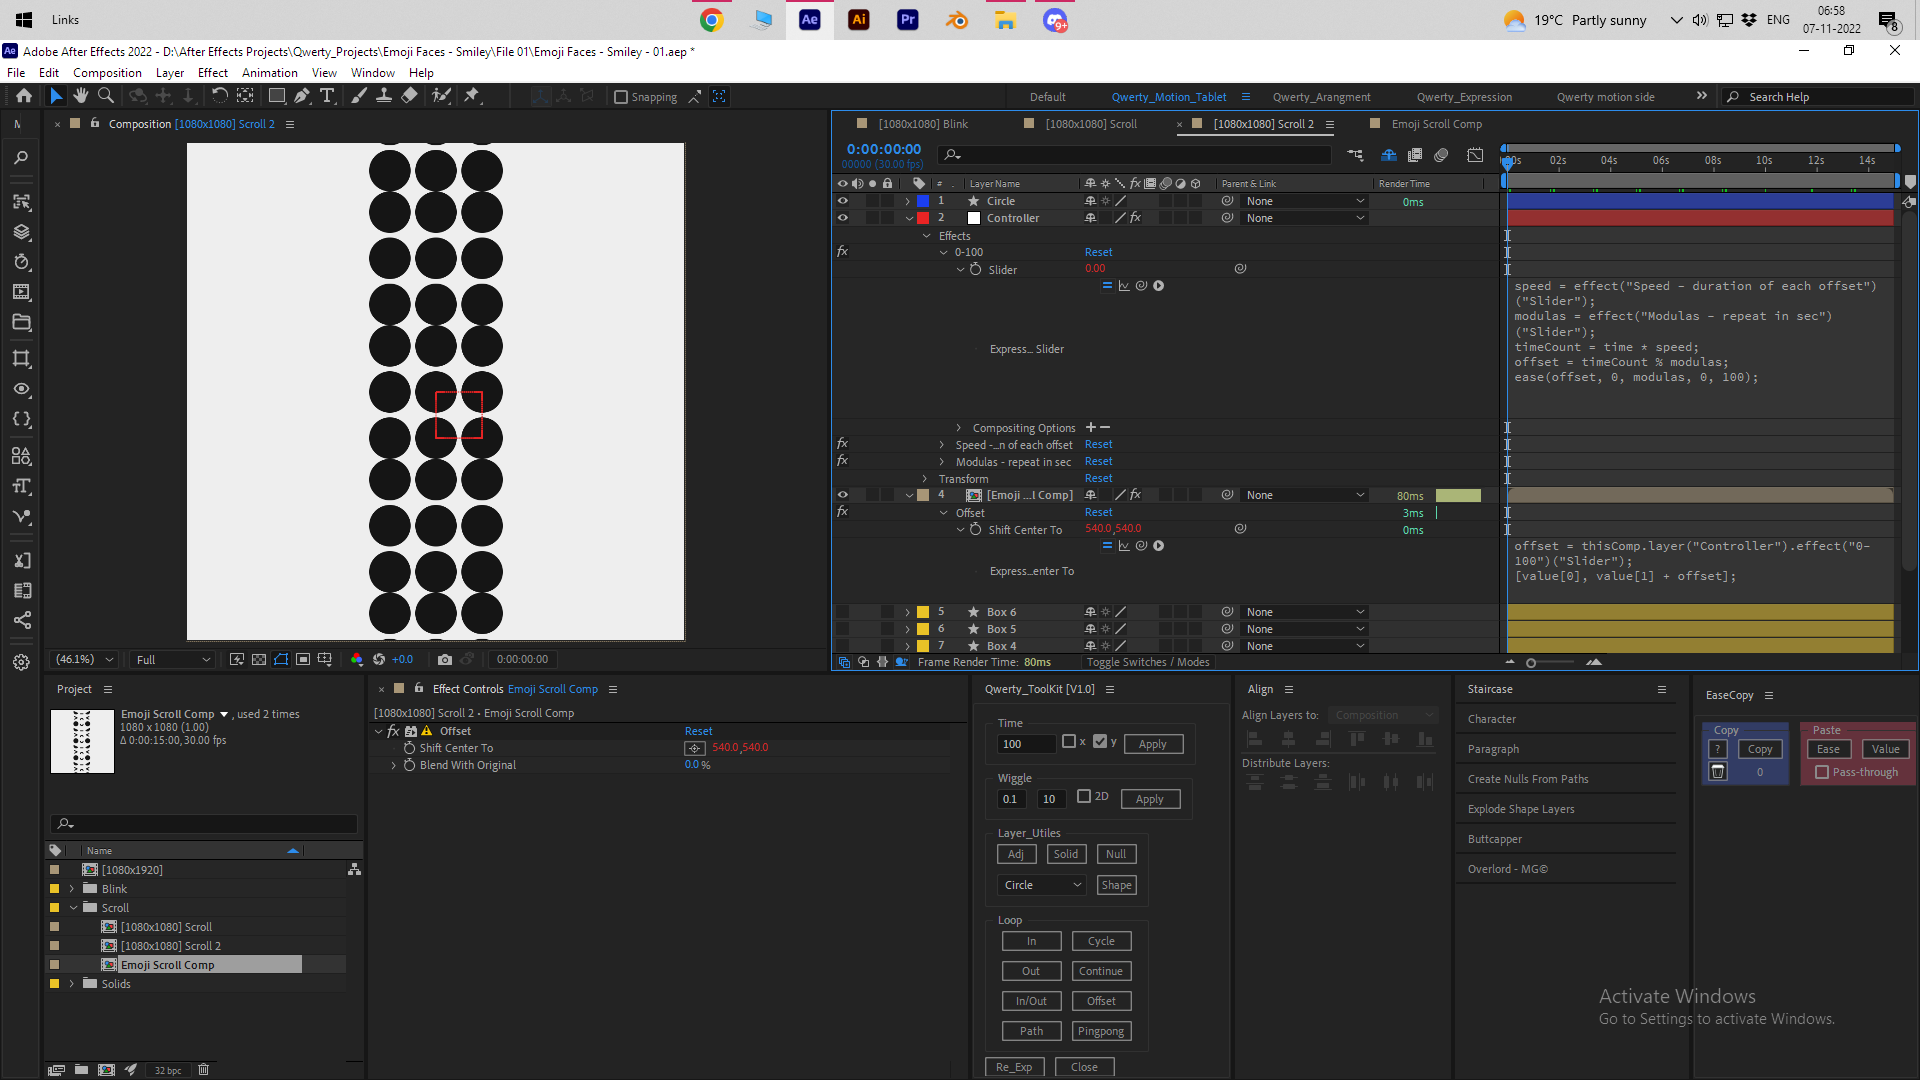Select the Clone Stamp tool
Screen dimensions: 1920x1080
384,96
